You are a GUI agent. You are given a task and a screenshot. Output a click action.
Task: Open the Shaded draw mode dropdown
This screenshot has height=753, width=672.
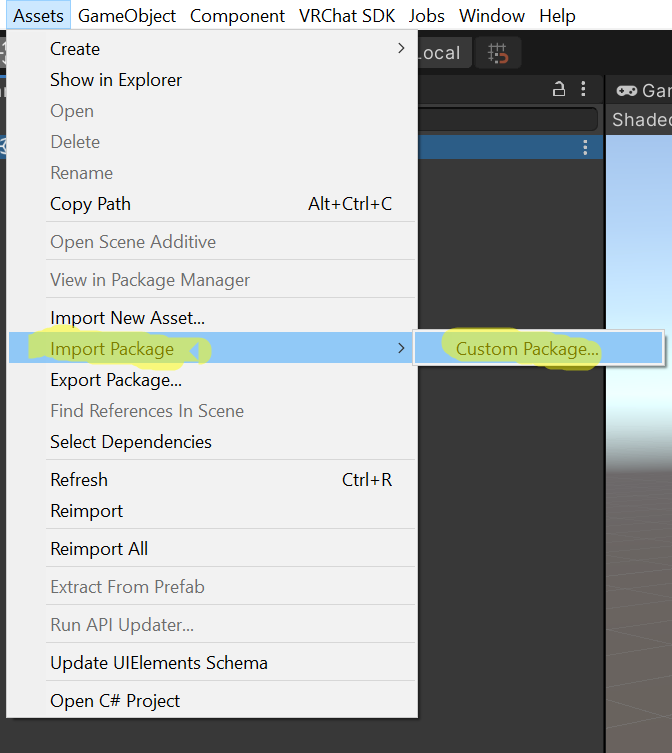[x=641, y=120]
